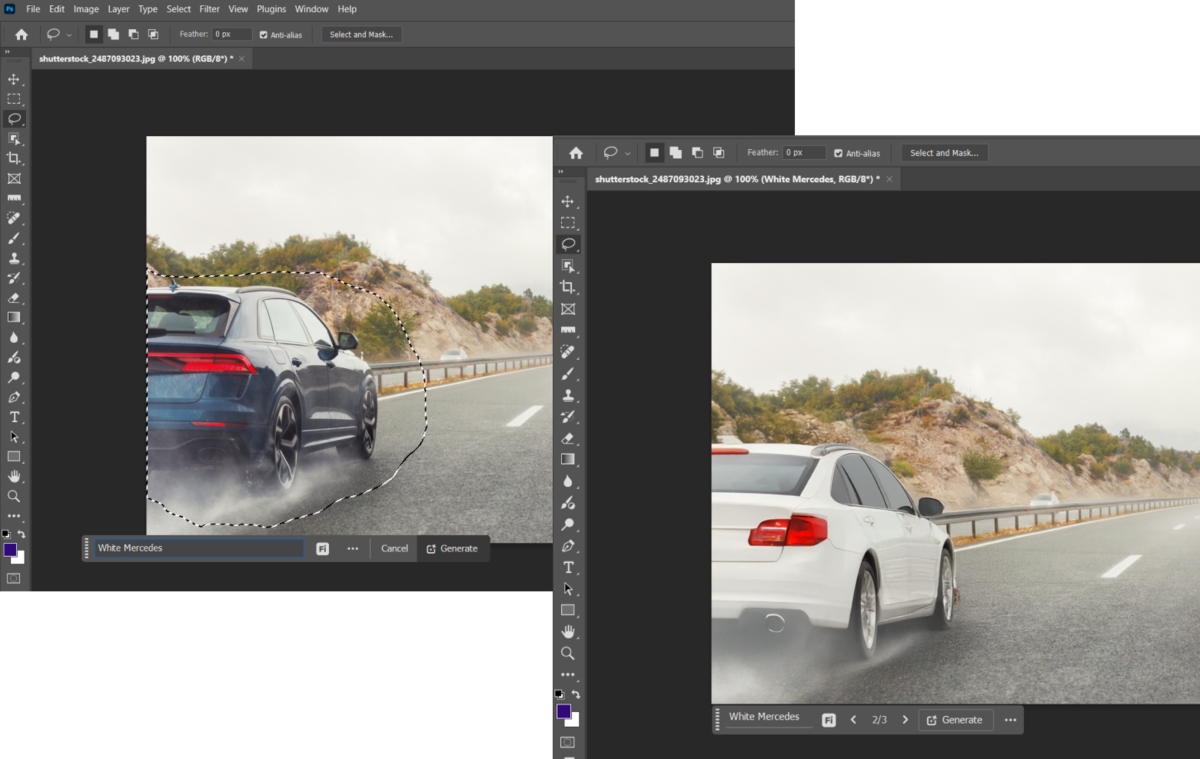1200x759 pixels.
Task: Open the File menu
Action: (33, 9)
